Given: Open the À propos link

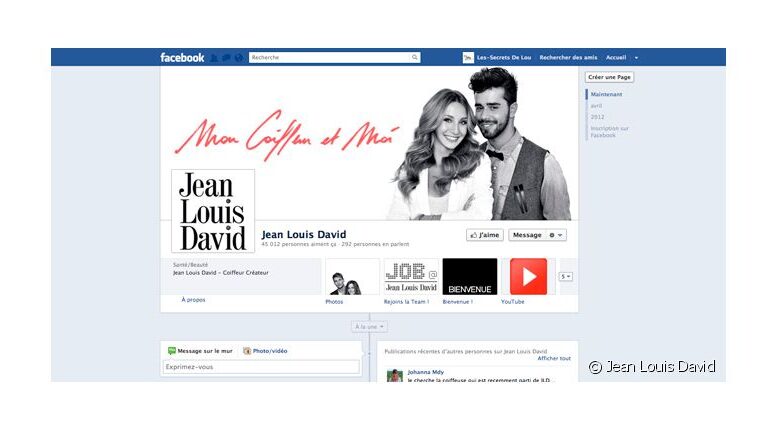Looking at the screenshot, I should [193, 300].
